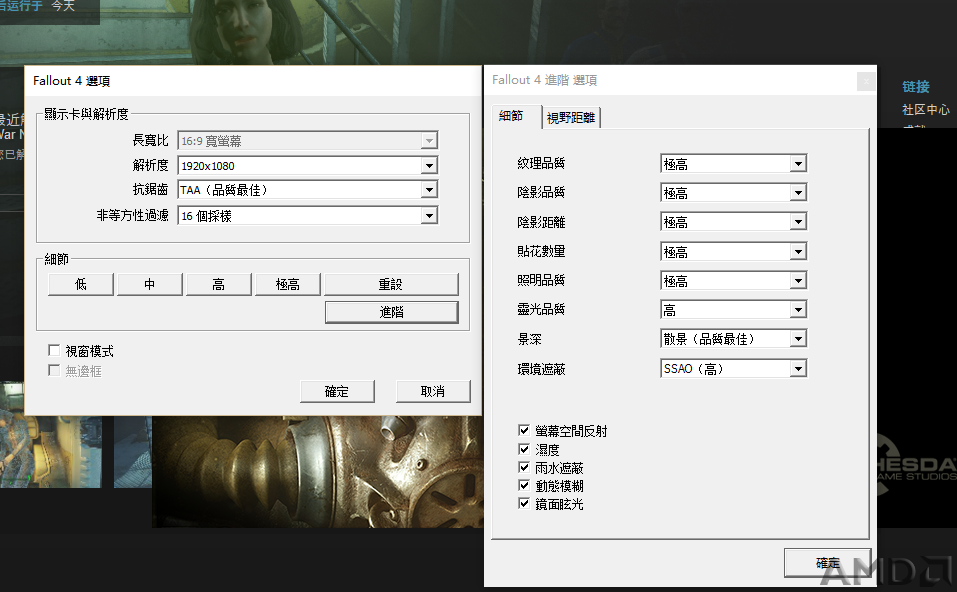Toggle the 無邊框 checkbox
Viewport: 957px width, 592px height.
point(54,370)
